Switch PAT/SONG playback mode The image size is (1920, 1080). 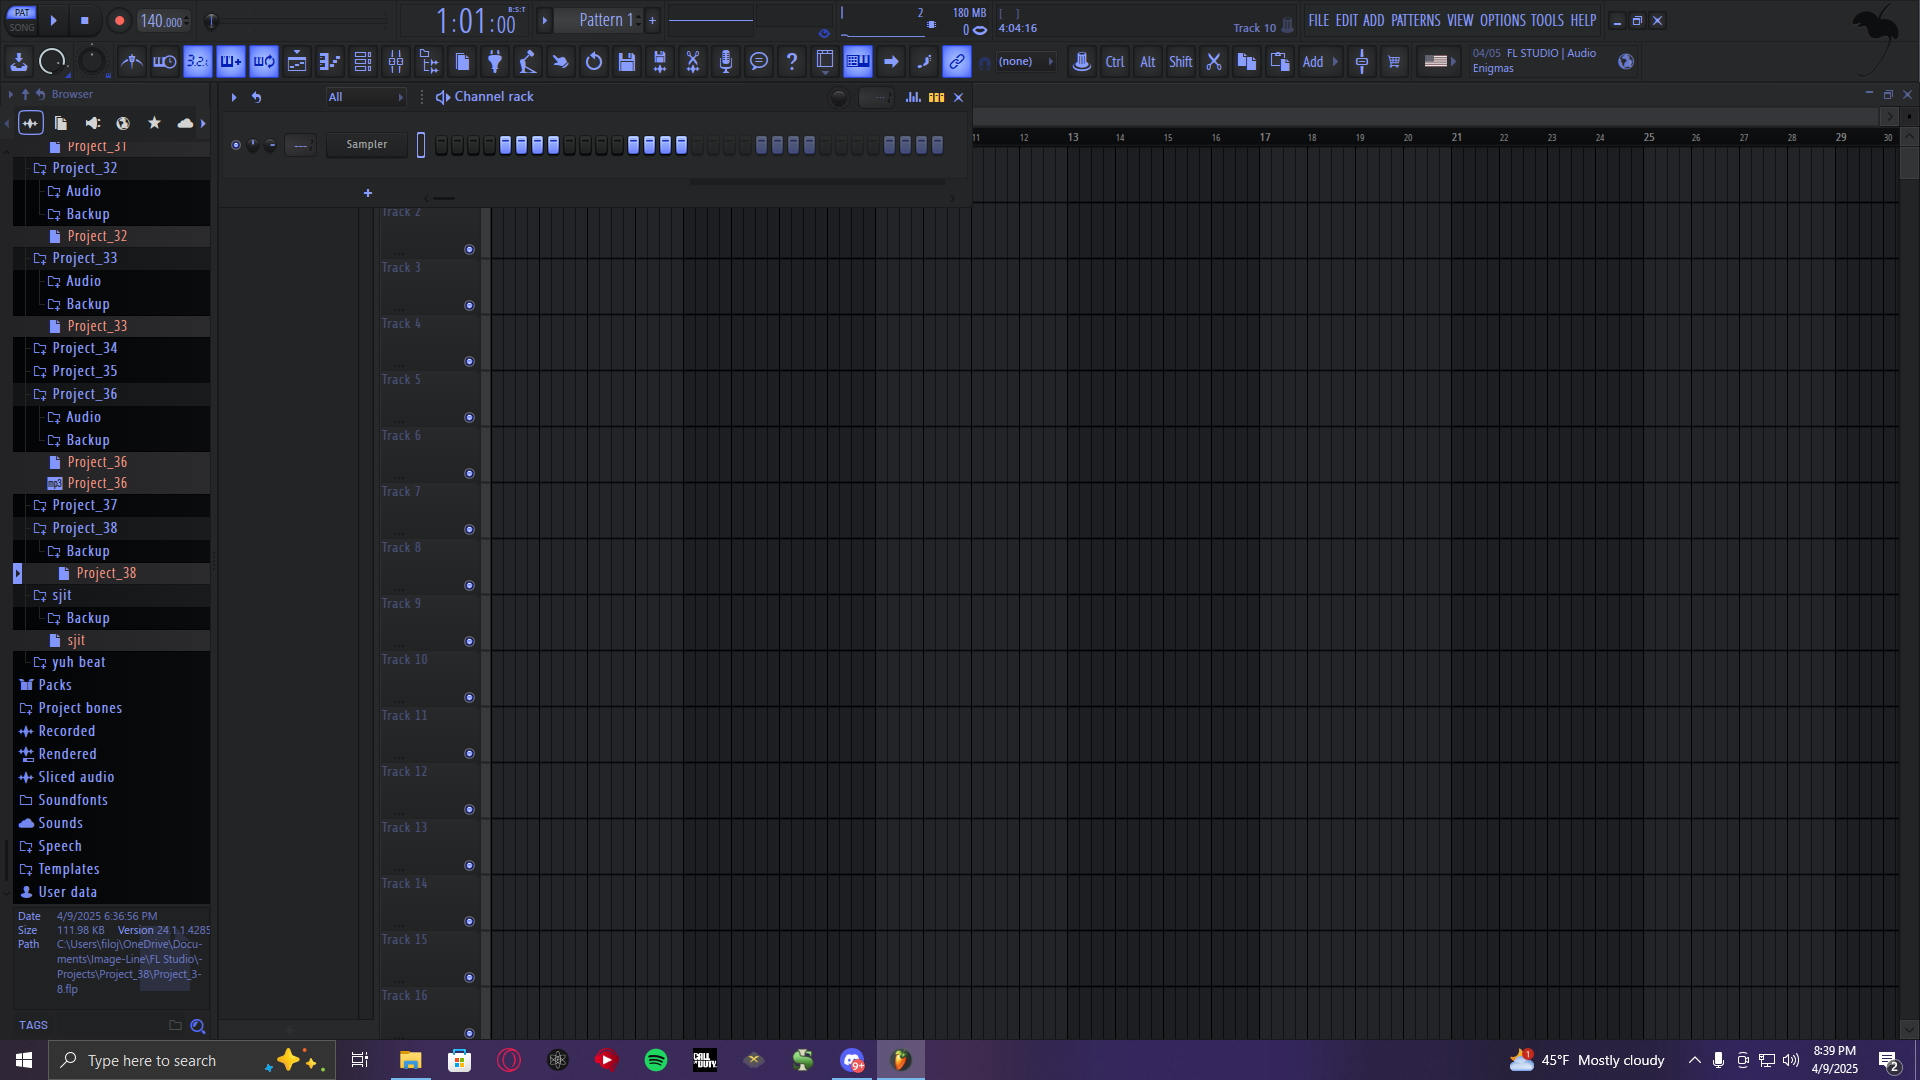coord(22,20)
